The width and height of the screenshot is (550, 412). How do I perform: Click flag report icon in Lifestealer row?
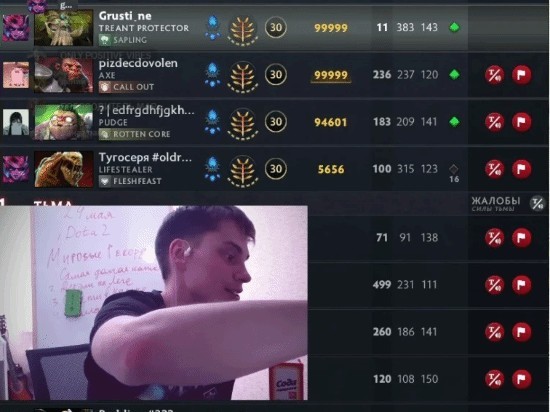(x=522, y=169)
